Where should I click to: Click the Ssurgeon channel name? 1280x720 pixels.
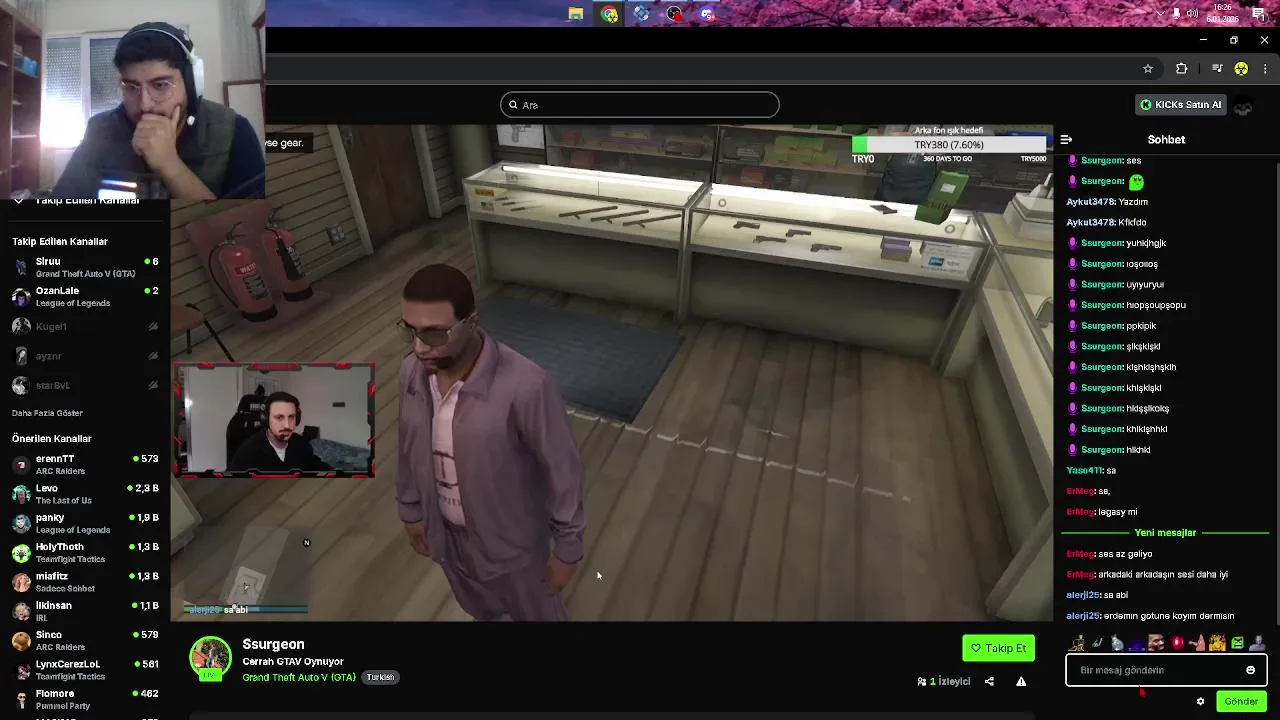273,644
